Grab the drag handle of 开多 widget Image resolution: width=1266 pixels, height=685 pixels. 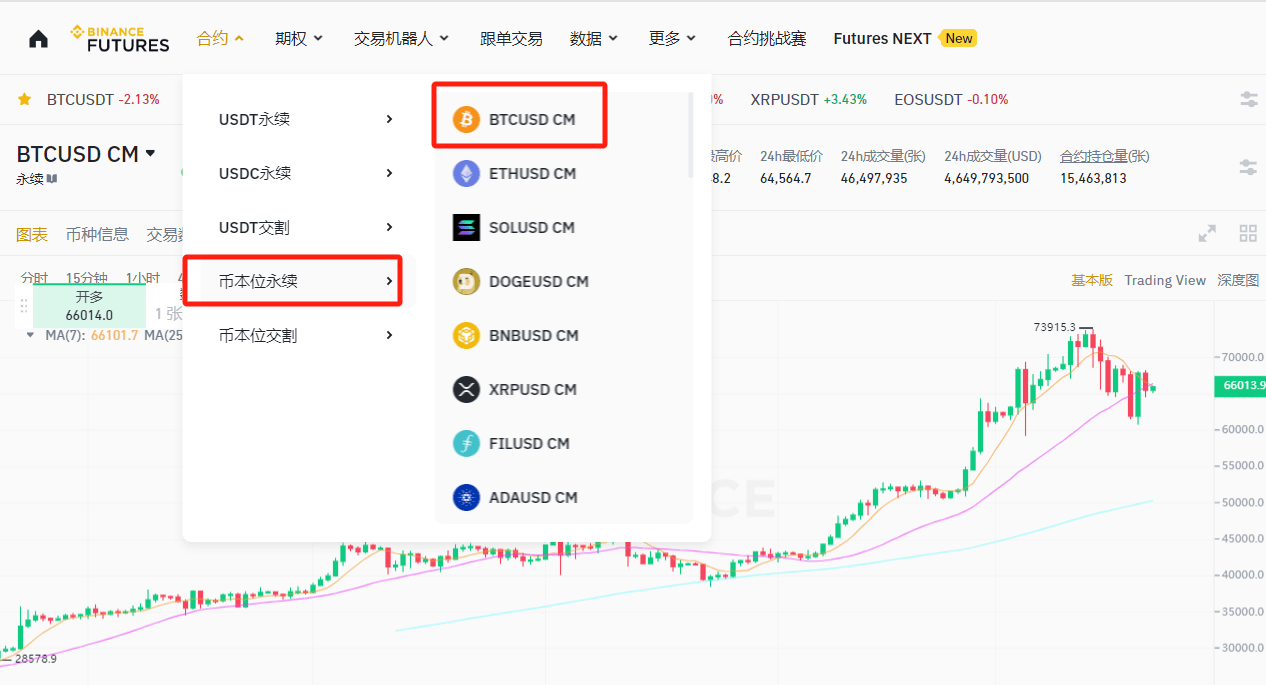click(x=24, y=306)
